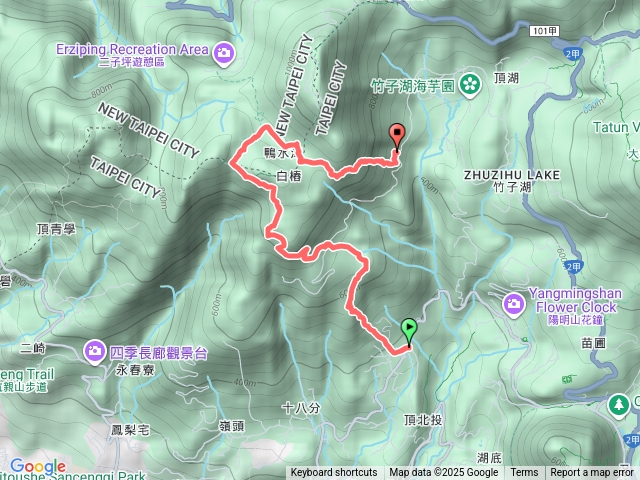Click the Erziping Recreation Area camera pin
The image size is (640, 480).
[x=223, y=54]
